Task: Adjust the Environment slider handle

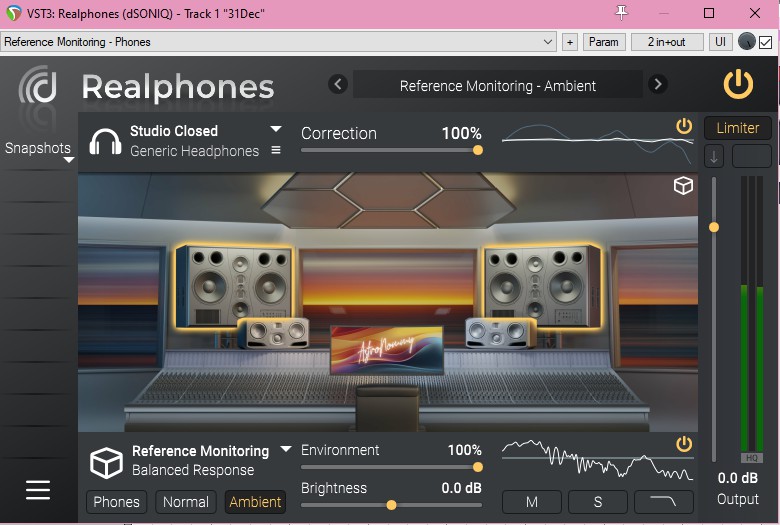Action: (x=478, y=467)
